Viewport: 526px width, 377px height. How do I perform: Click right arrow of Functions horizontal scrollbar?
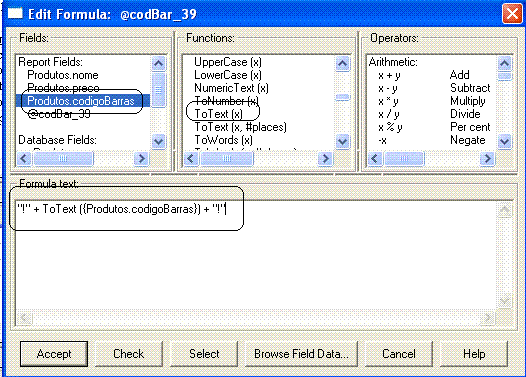coord(325,158)
